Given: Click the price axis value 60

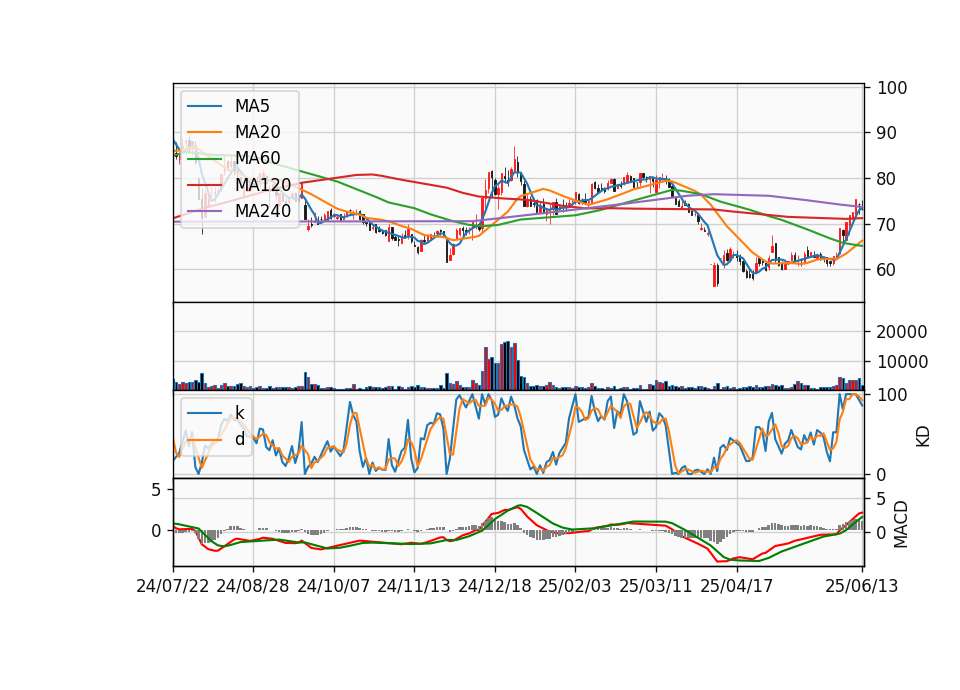Looking at the screenshot, I should [887, 270].
